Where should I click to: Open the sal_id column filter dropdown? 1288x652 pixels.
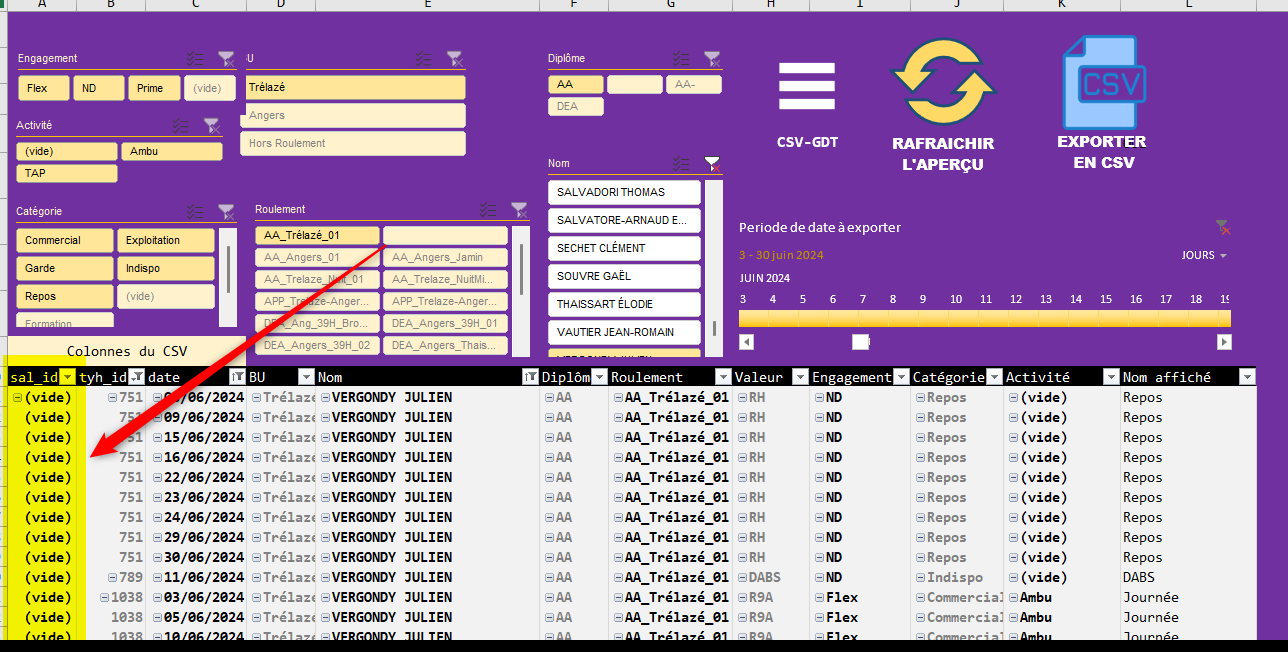tap(67, 377)
